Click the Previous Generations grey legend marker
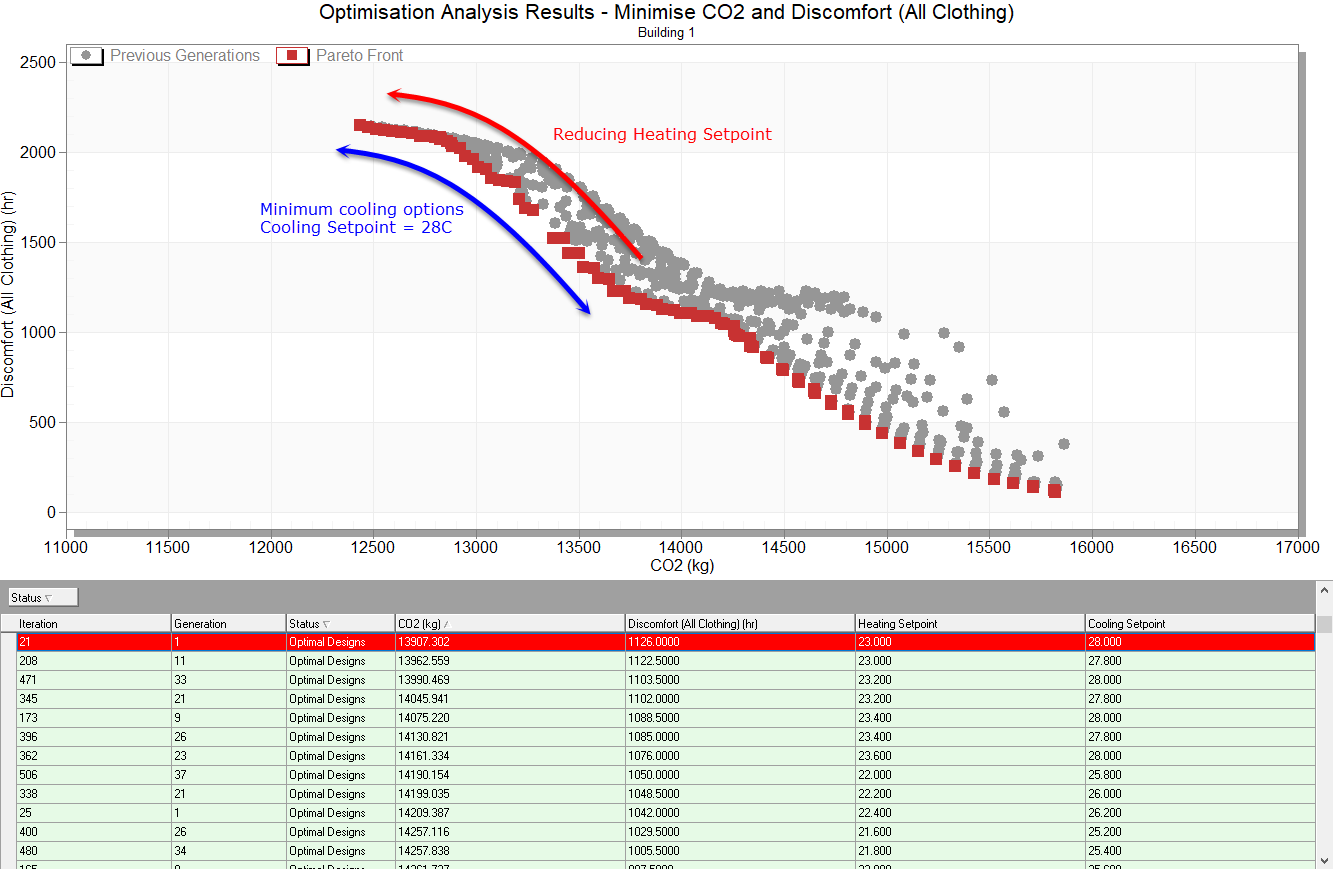The height and width of the screenshot is (873, 1334). [88, 56]
